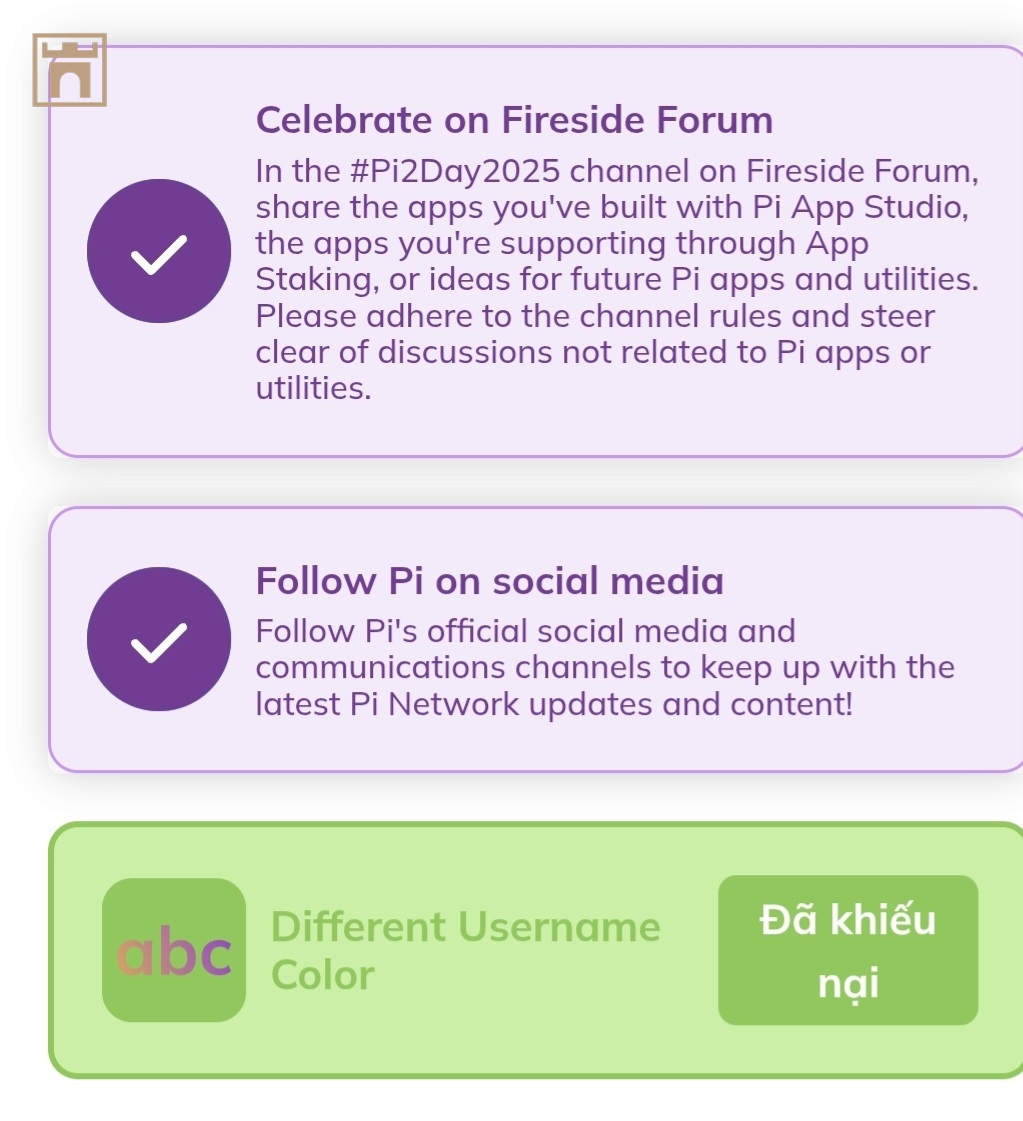Image resolution: width=1023 pixels, height=1121 pixels.
Task: Toggle the Fireside Forum checkmark circle
Action: [159, 251]
